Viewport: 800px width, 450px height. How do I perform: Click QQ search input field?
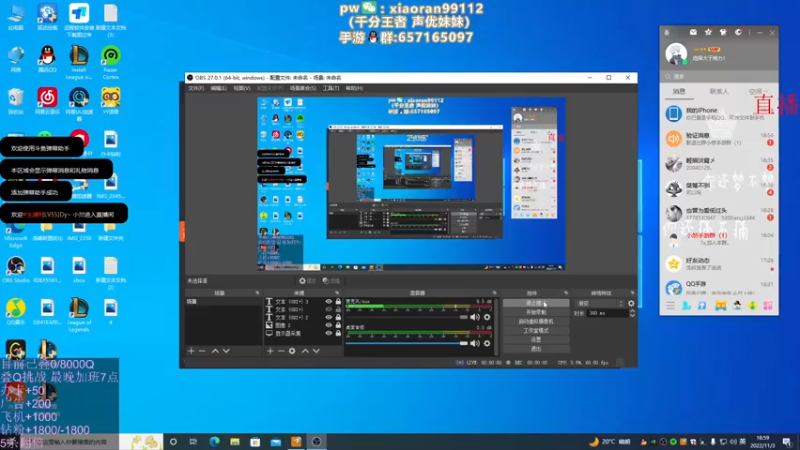[x=719, y=76]
